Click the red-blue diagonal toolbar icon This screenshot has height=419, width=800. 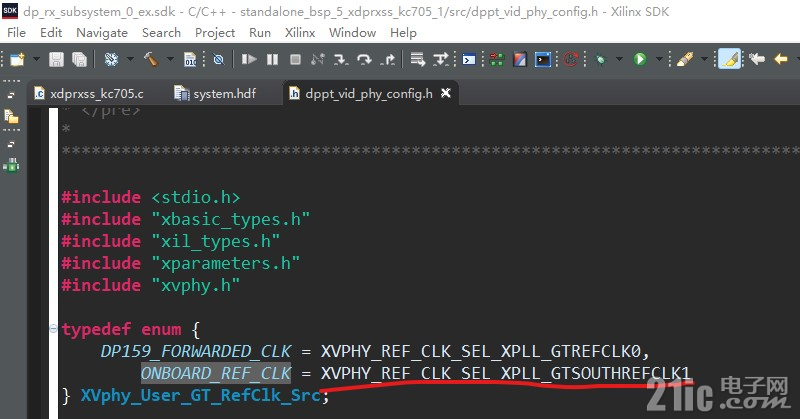tap(519, 60)
